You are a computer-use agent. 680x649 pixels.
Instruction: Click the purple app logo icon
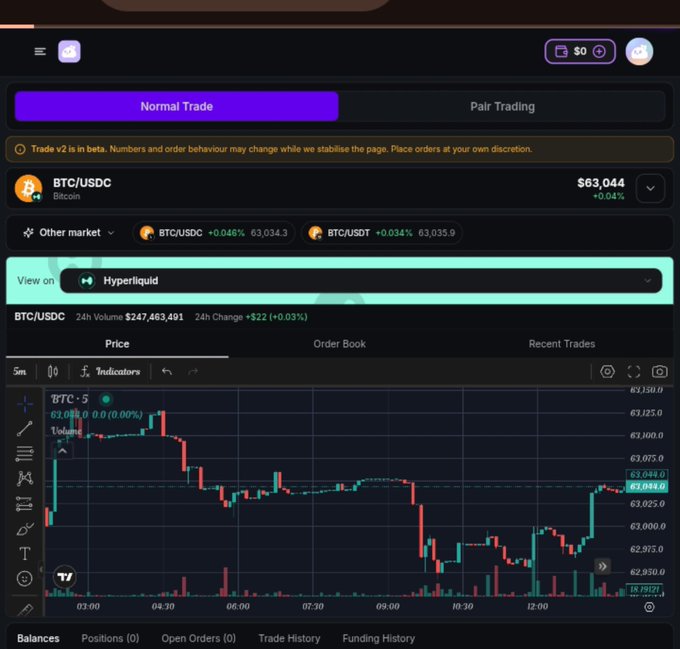[x=69, y=52]
